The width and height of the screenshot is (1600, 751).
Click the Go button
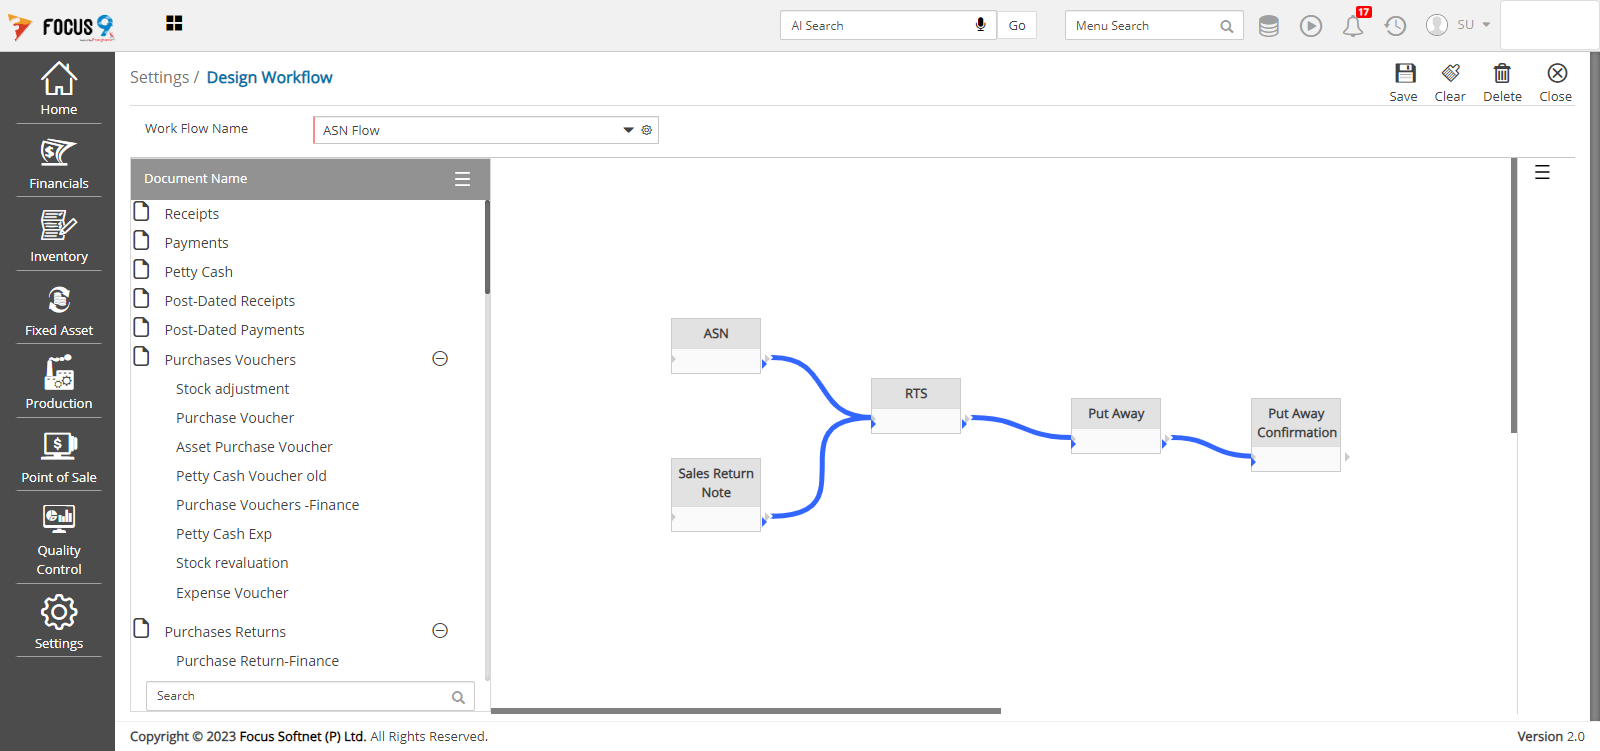click(x=1017, y=26)
